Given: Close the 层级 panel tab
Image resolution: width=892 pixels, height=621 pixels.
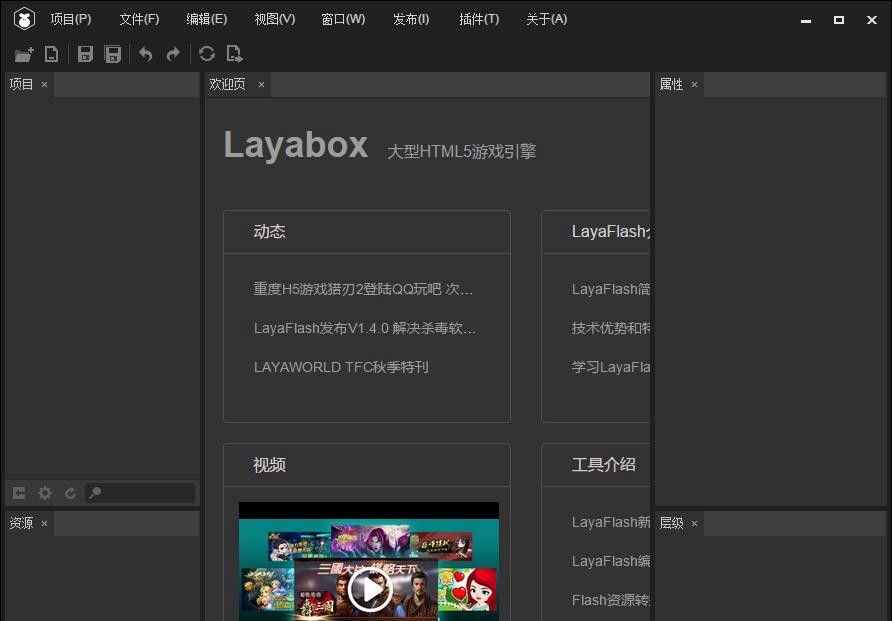Looking at the screenshot, I should point(694,523).
